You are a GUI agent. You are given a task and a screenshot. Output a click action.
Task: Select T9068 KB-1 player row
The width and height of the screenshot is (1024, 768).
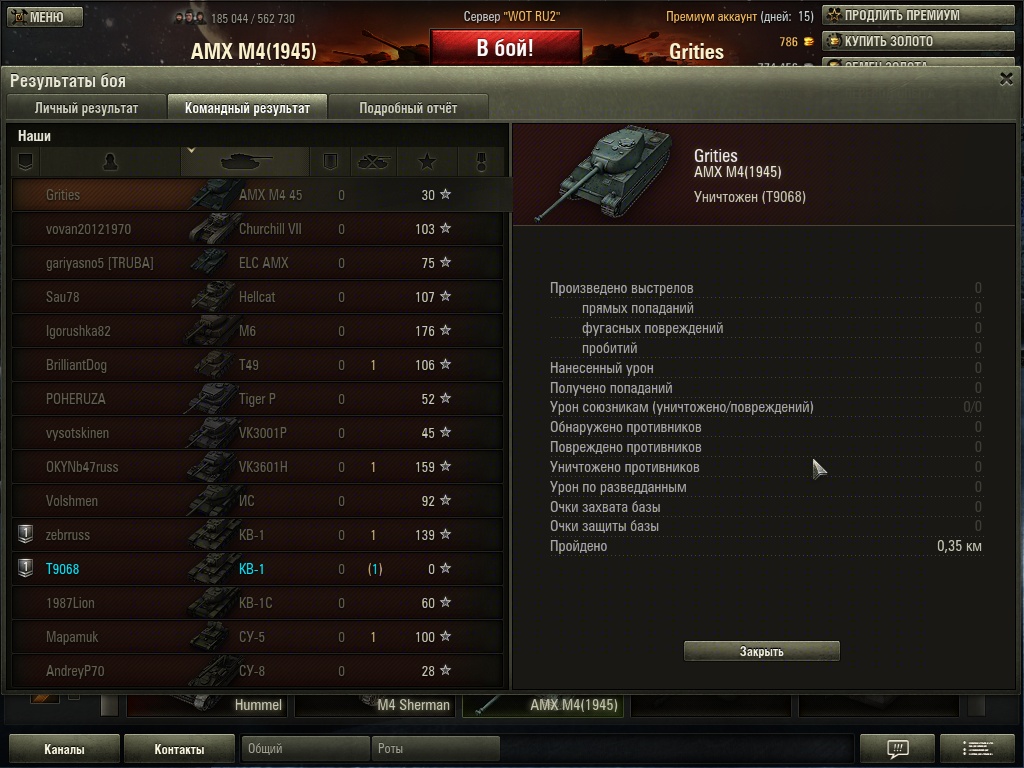click(x=257, y=569)
